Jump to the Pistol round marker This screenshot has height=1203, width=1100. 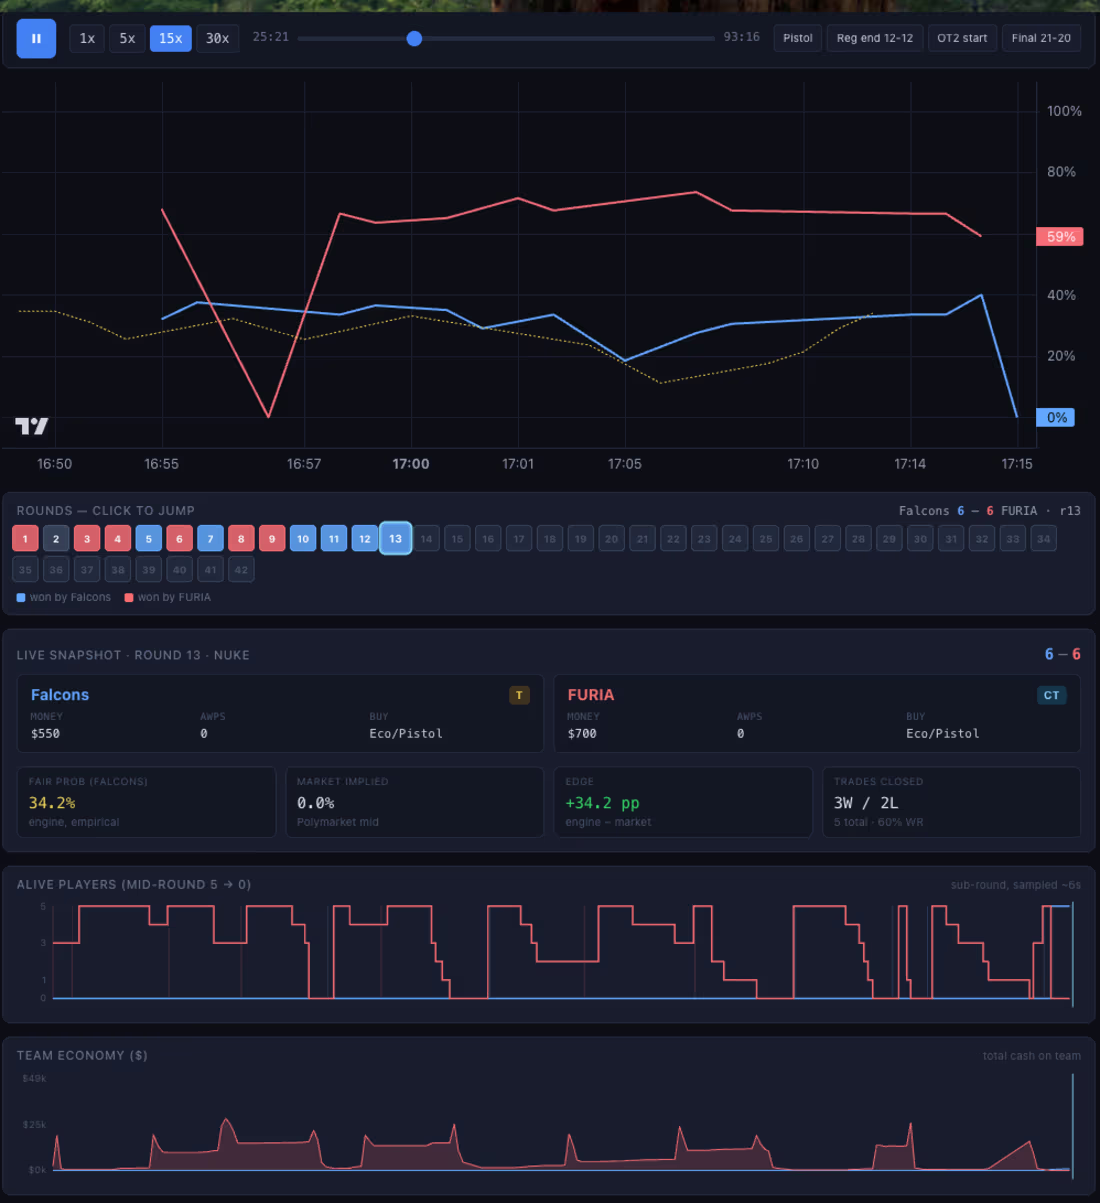point(798,38)
